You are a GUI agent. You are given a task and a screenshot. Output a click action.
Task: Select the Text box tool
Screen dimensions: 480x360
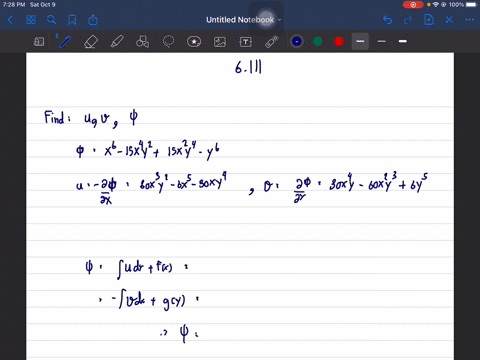click(x=245, y=42)
